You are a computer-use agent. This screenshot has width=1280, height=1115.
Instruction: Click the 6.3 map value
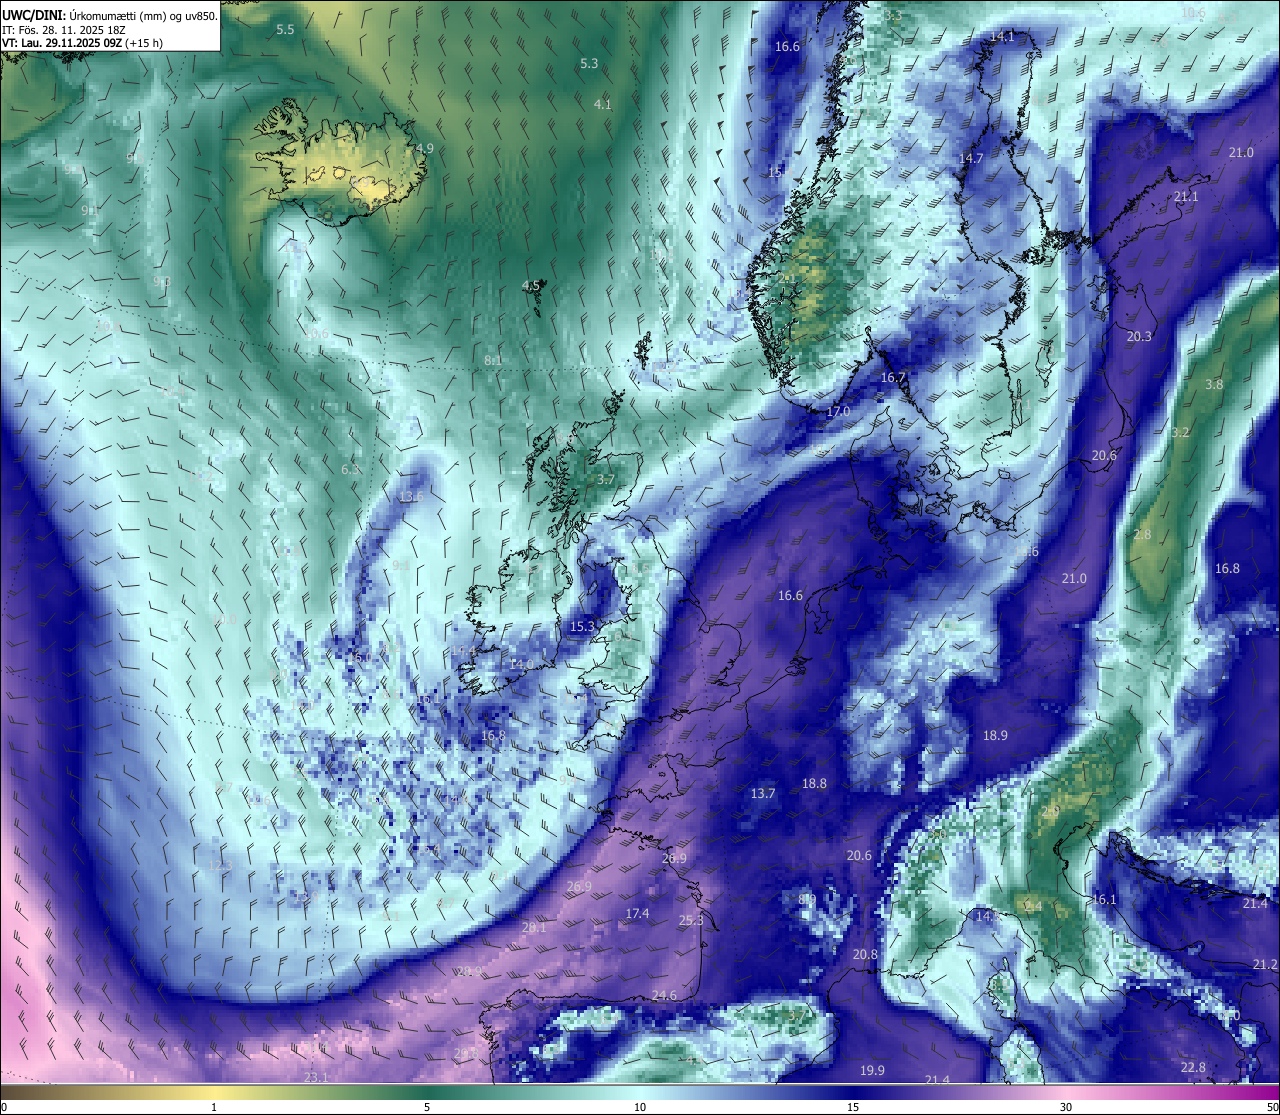pyautogui.click(x=350, y=469)
